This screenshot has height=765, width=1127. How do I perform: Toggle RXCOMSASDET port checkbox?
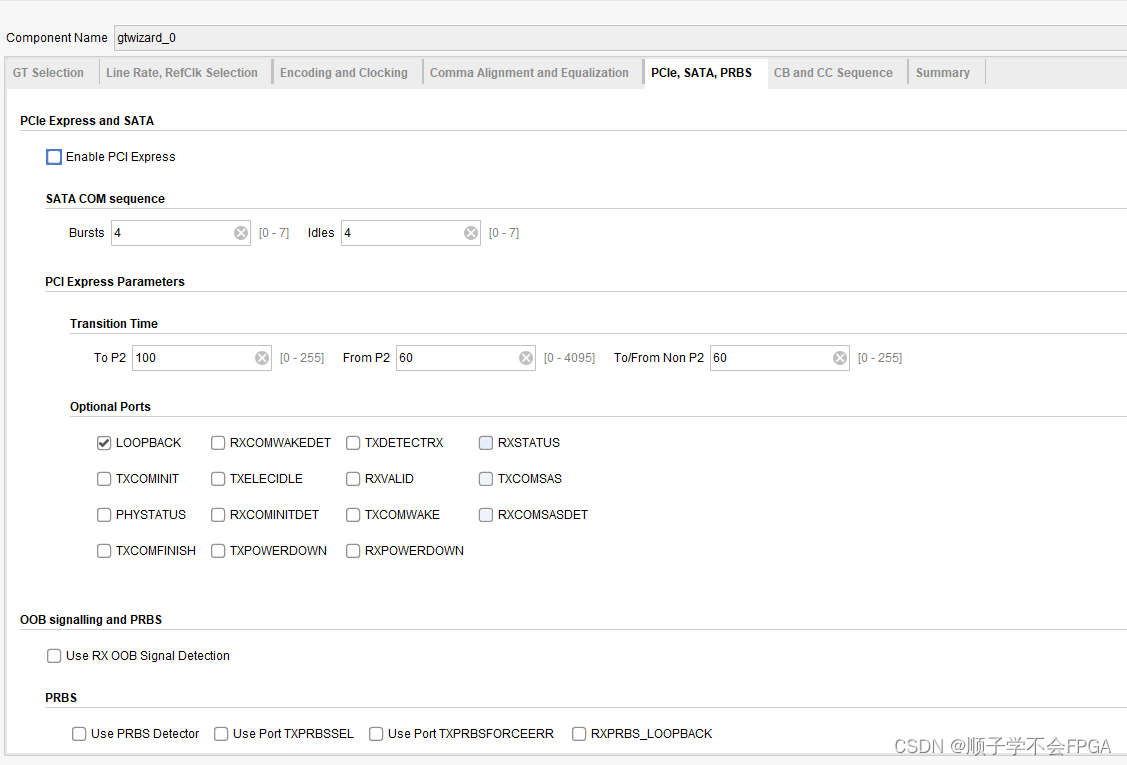pos(486,515)
